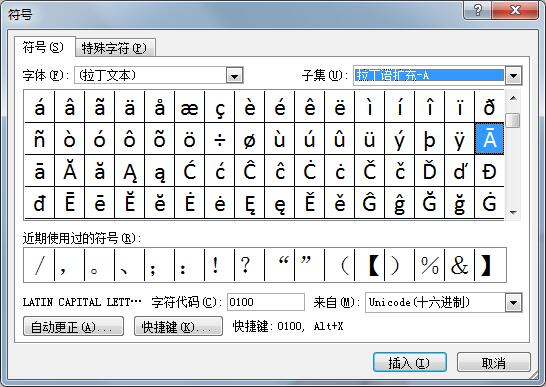
Task: Pick recent symbol exclamation mark
Action: click(219, 265)
